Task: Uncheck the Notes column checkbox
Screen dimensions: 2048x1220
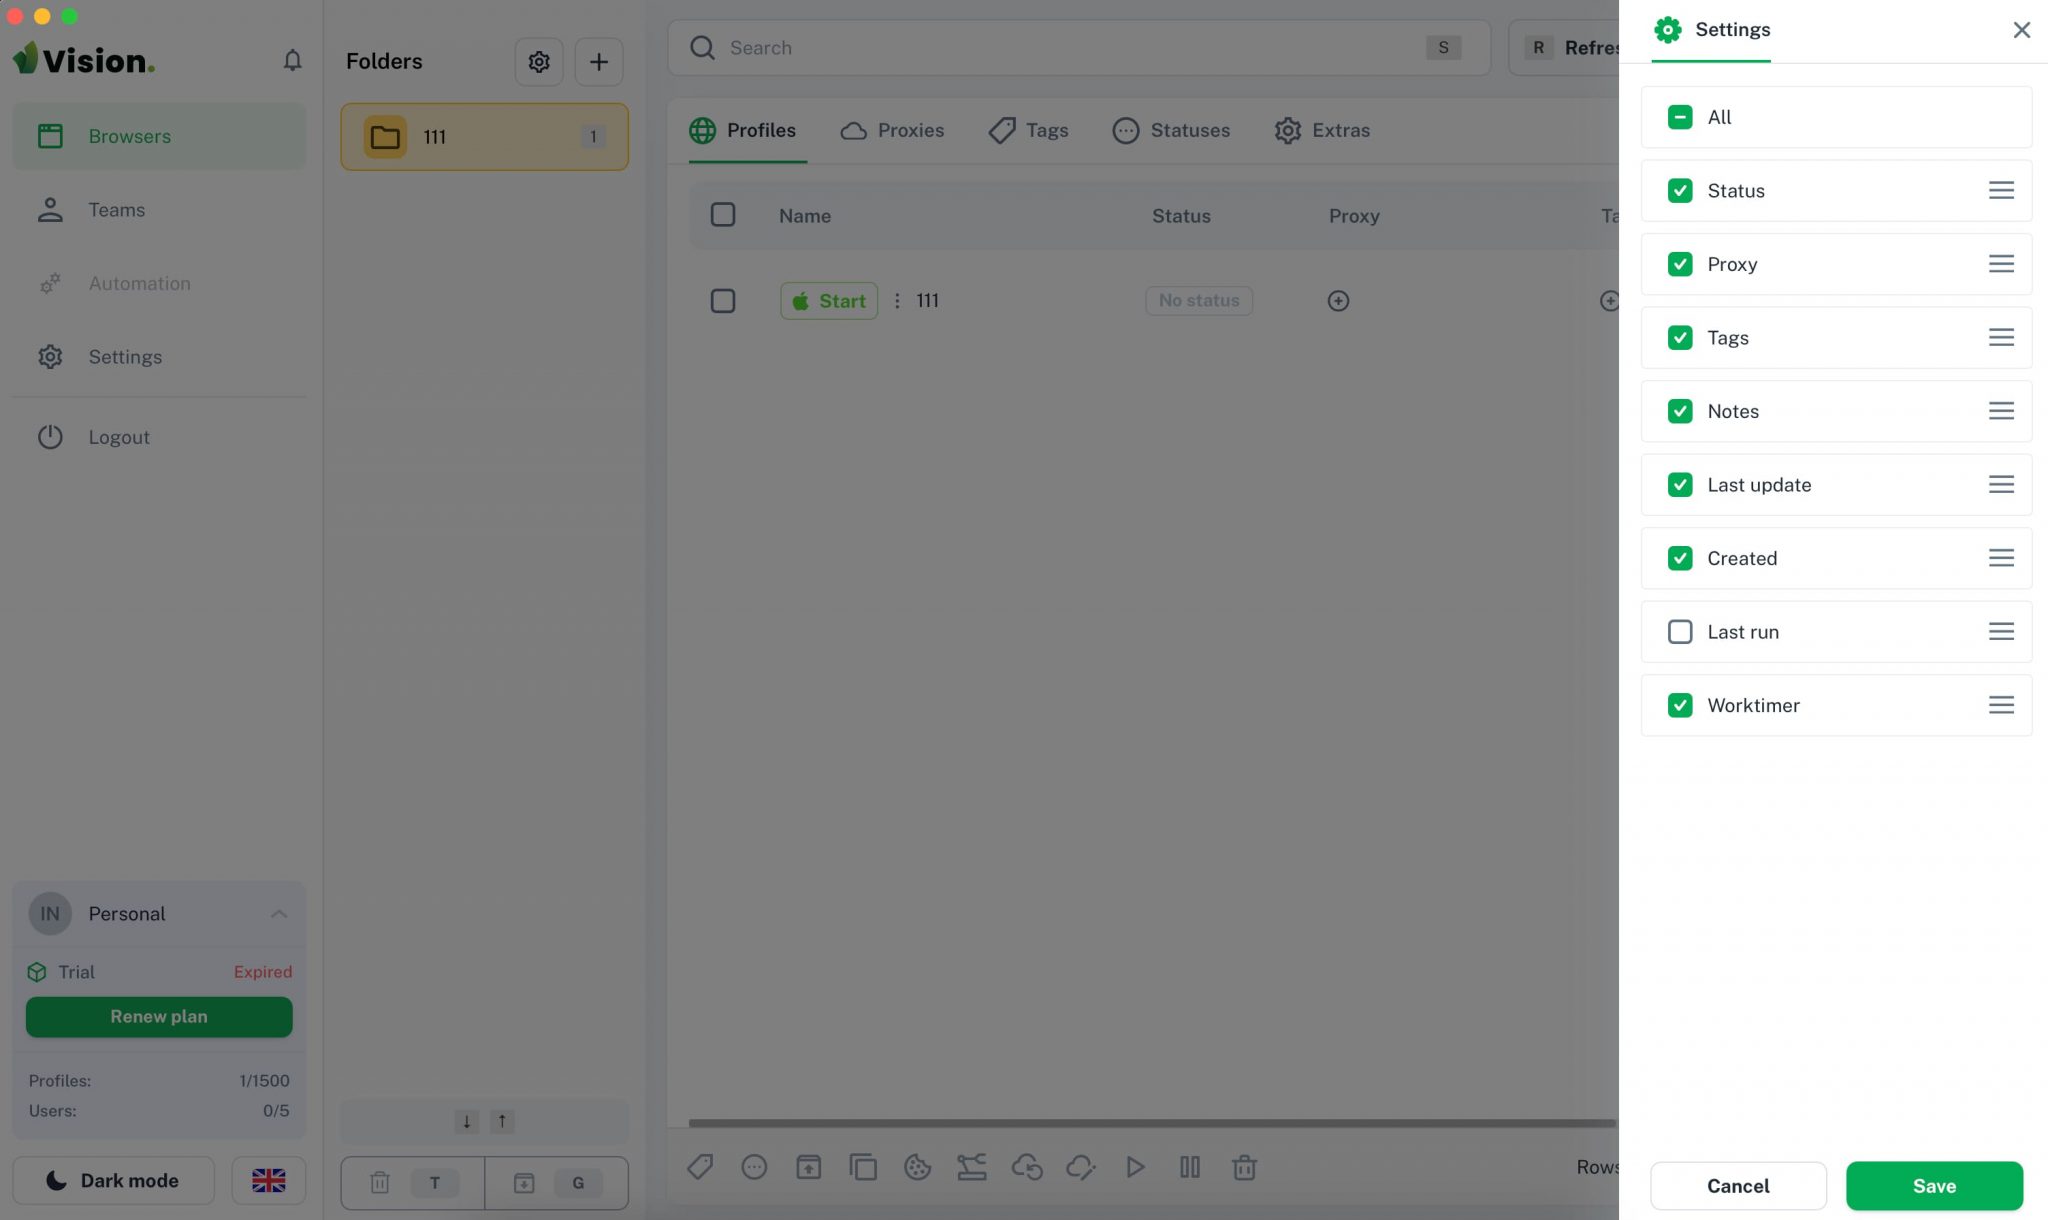Action: point(1680,411)
